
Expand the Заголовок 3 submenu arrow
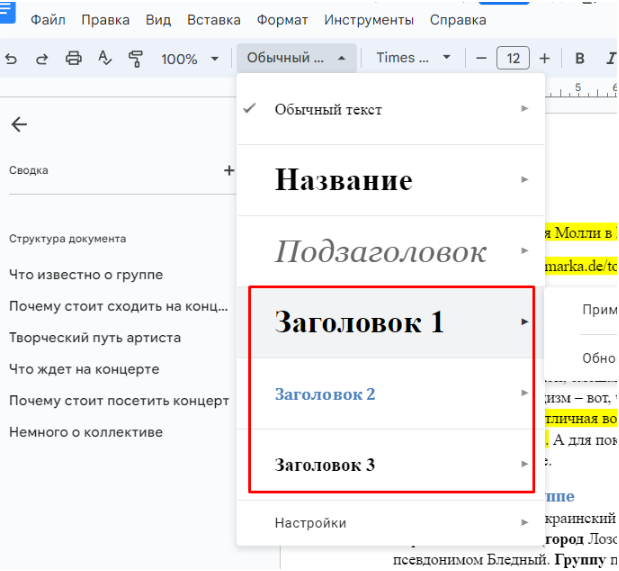(524, 464)
